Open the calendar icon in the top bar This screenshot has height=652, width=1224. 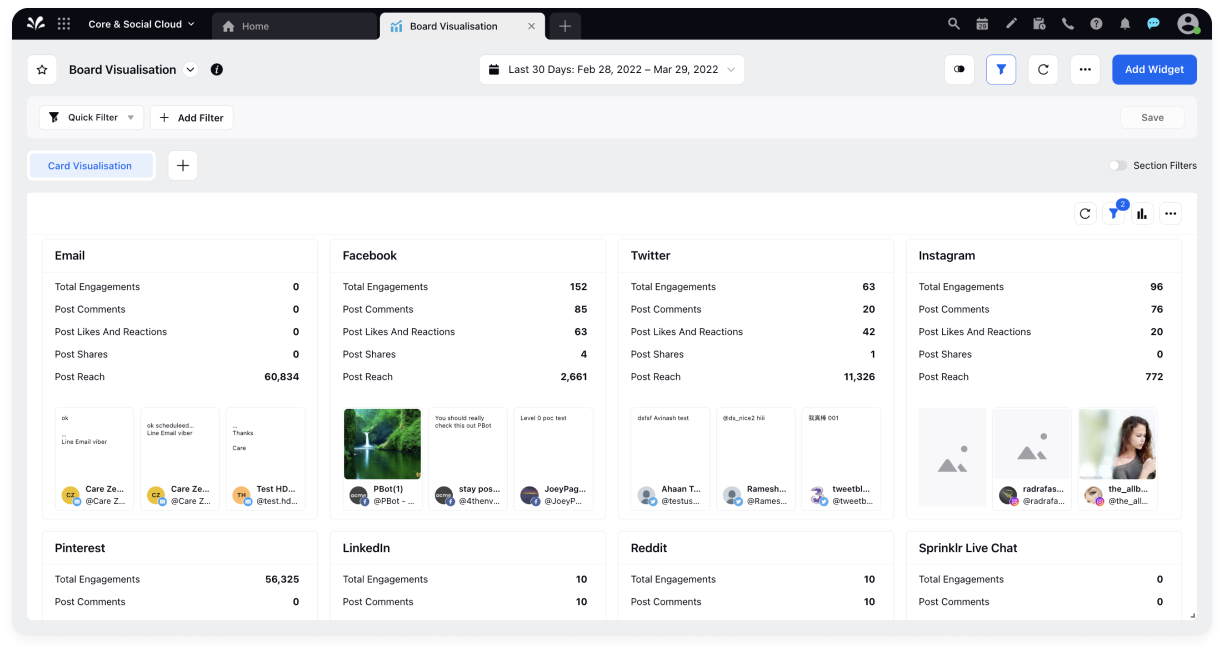(982, 23)
